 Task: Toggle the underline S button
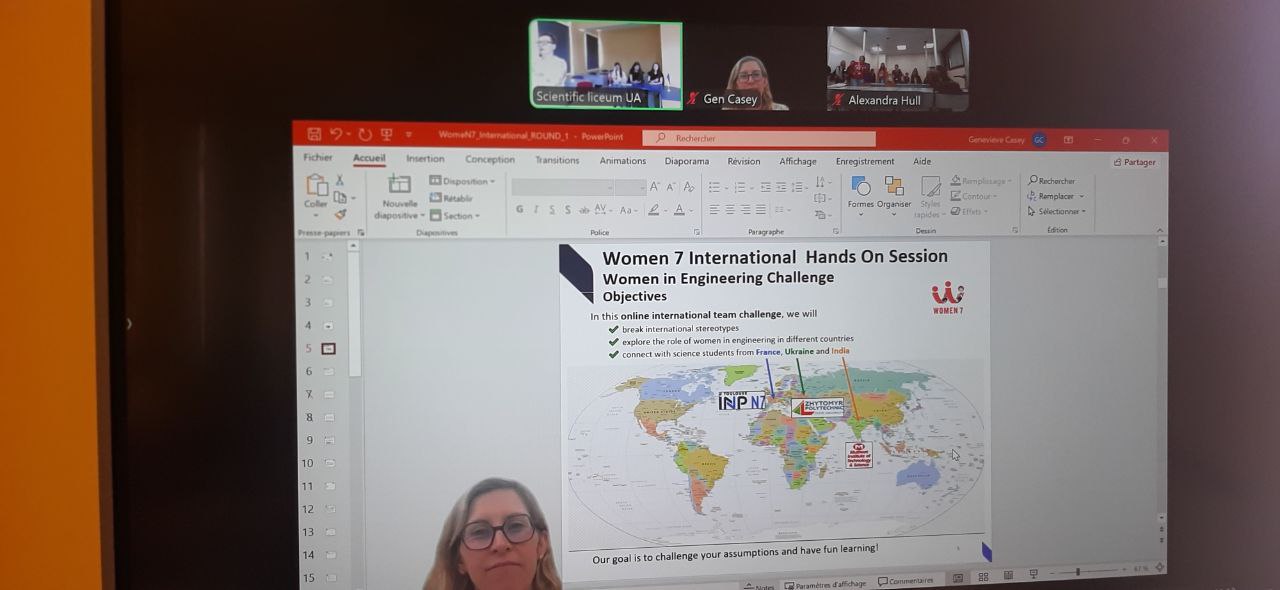coord(552,210)
